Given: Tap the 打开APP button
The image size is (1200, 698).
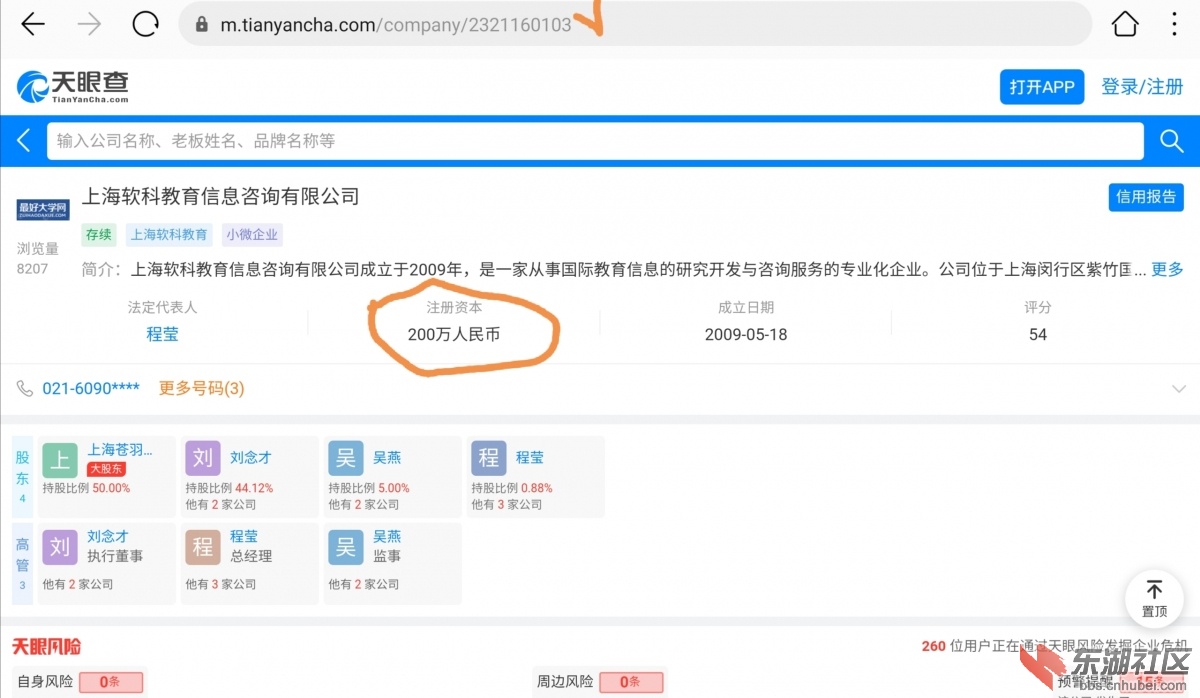Looking at the screenshot, I should pyautogui.click(x=1042, y=87).
